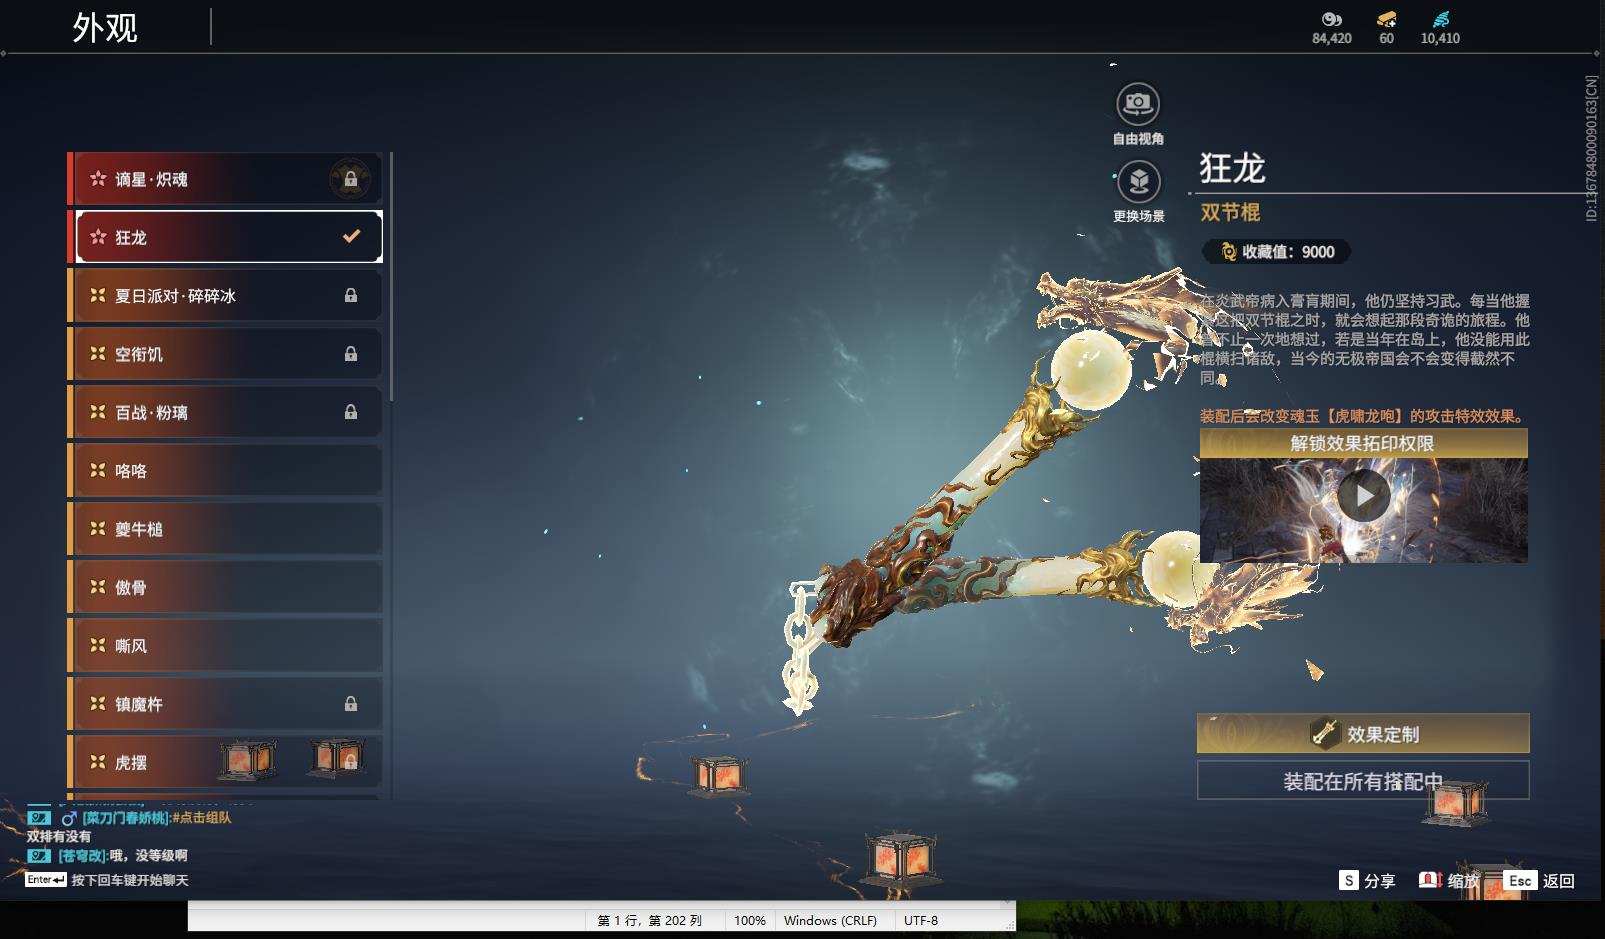The height and width of the screenshot is (939, 1605).
Task: Choose the 夔牛槌 skin
Action: (226, 529)
